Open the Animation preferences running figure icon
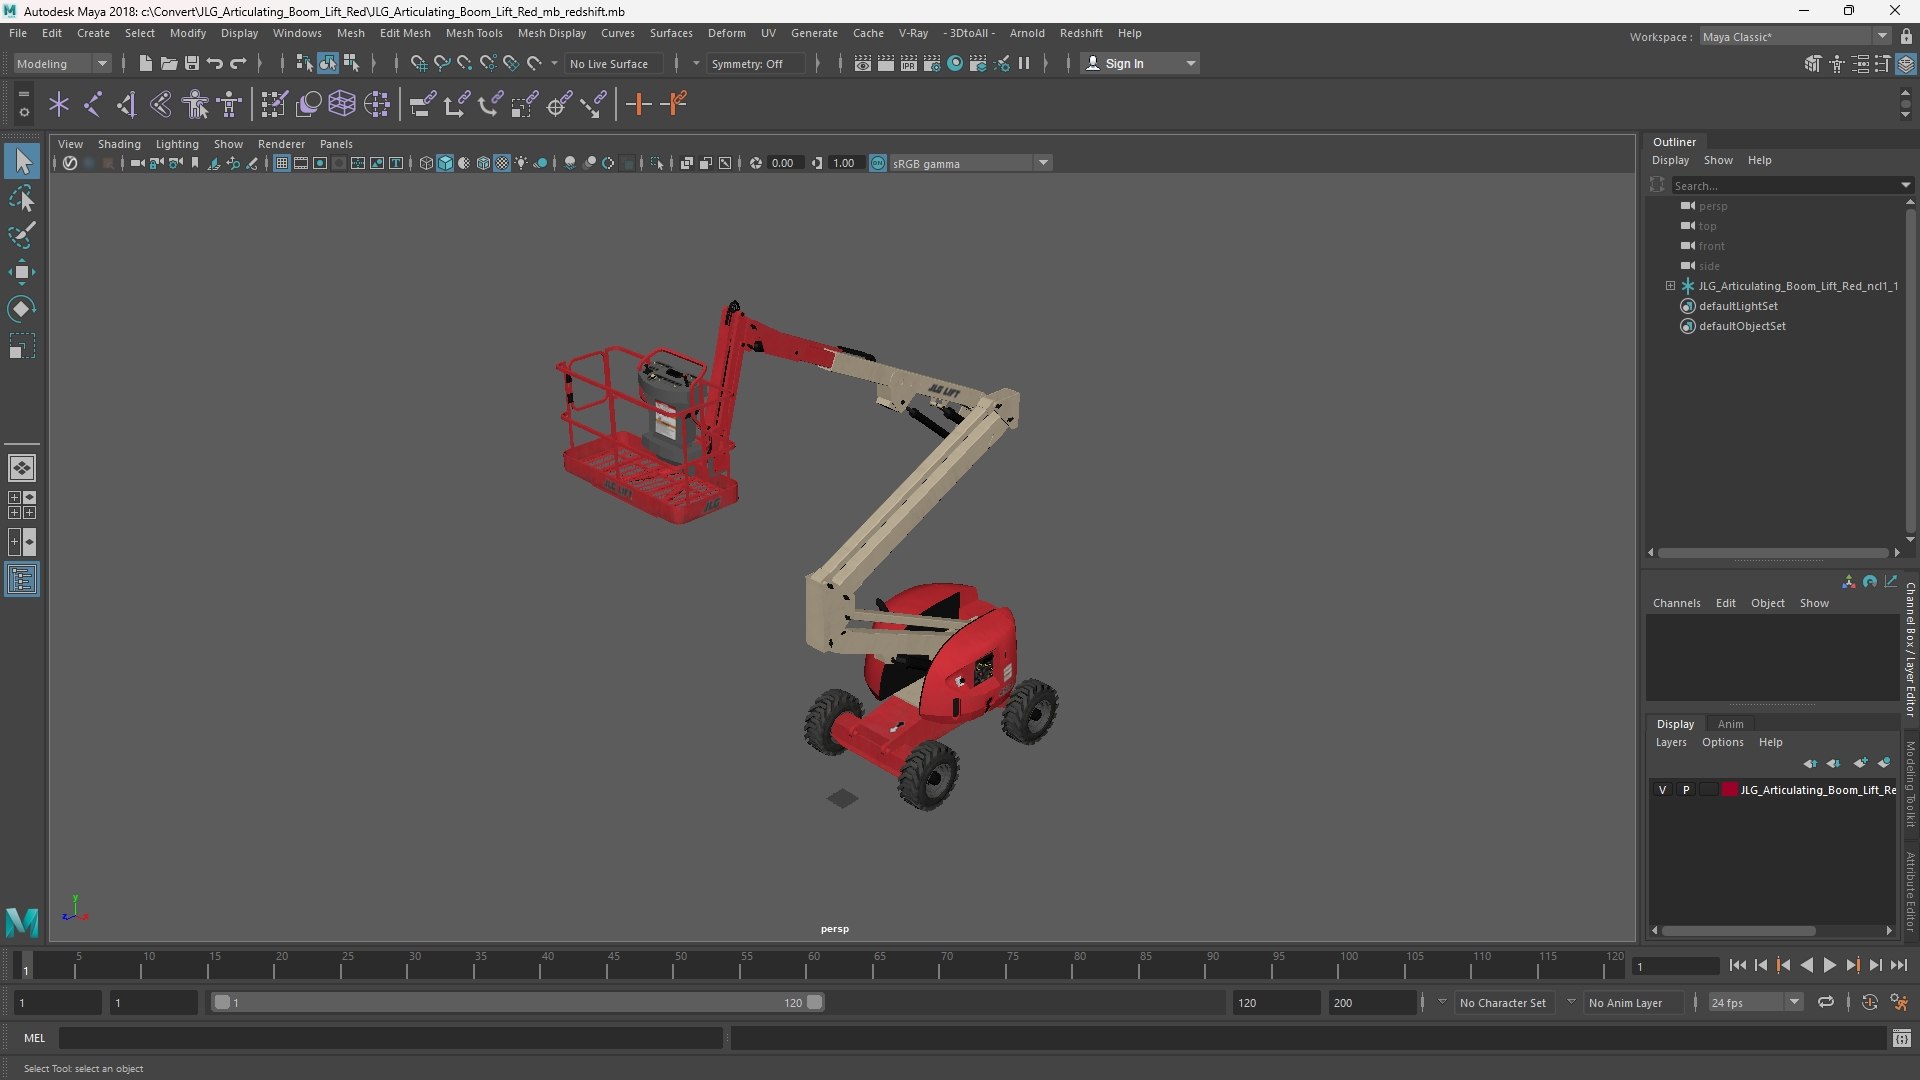1920x1080 pixels. point(1899,1002)
